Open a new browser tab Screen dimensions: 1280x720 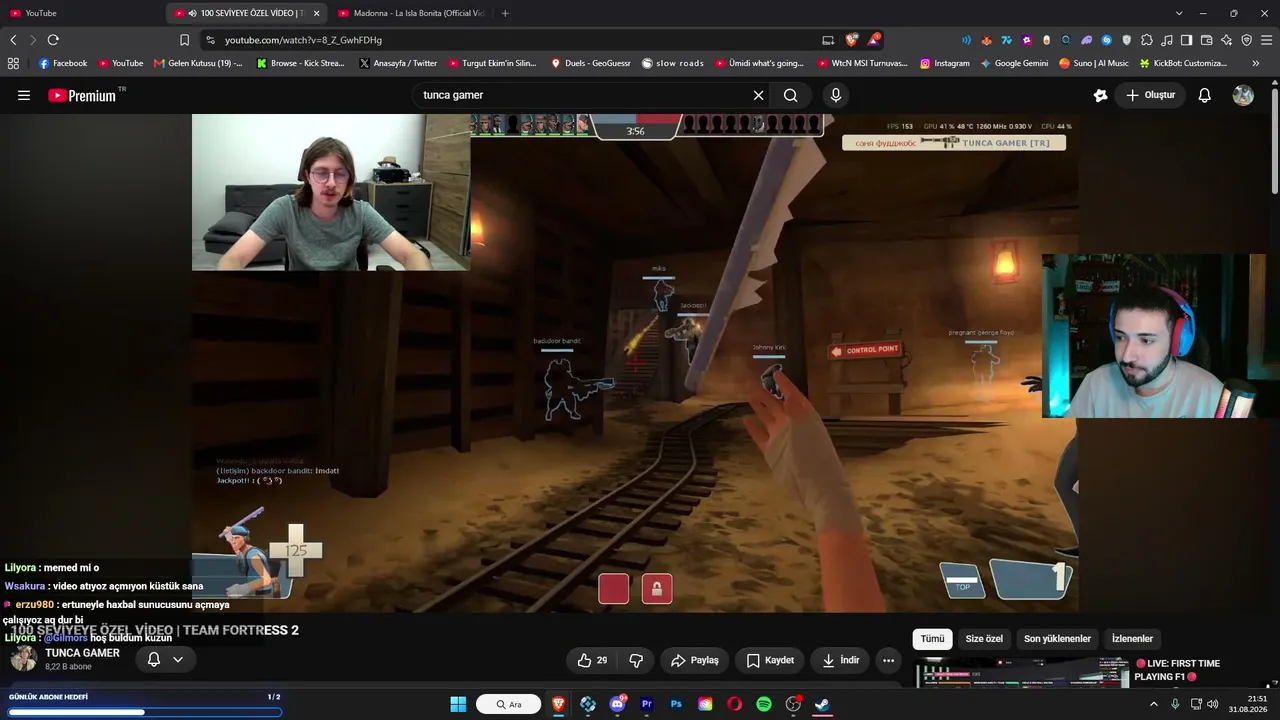click(505, 13)
